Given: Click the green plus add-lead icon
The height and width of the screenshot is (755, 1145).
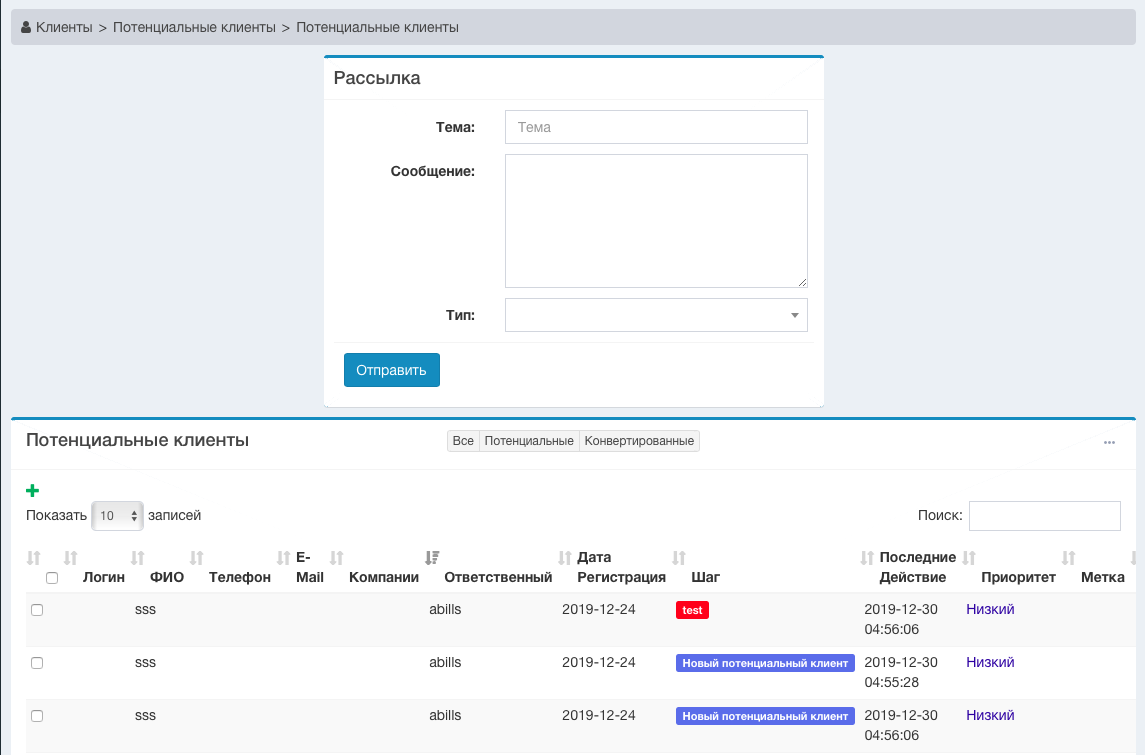Looking at the screenshot, I should [x=32, y=490].
